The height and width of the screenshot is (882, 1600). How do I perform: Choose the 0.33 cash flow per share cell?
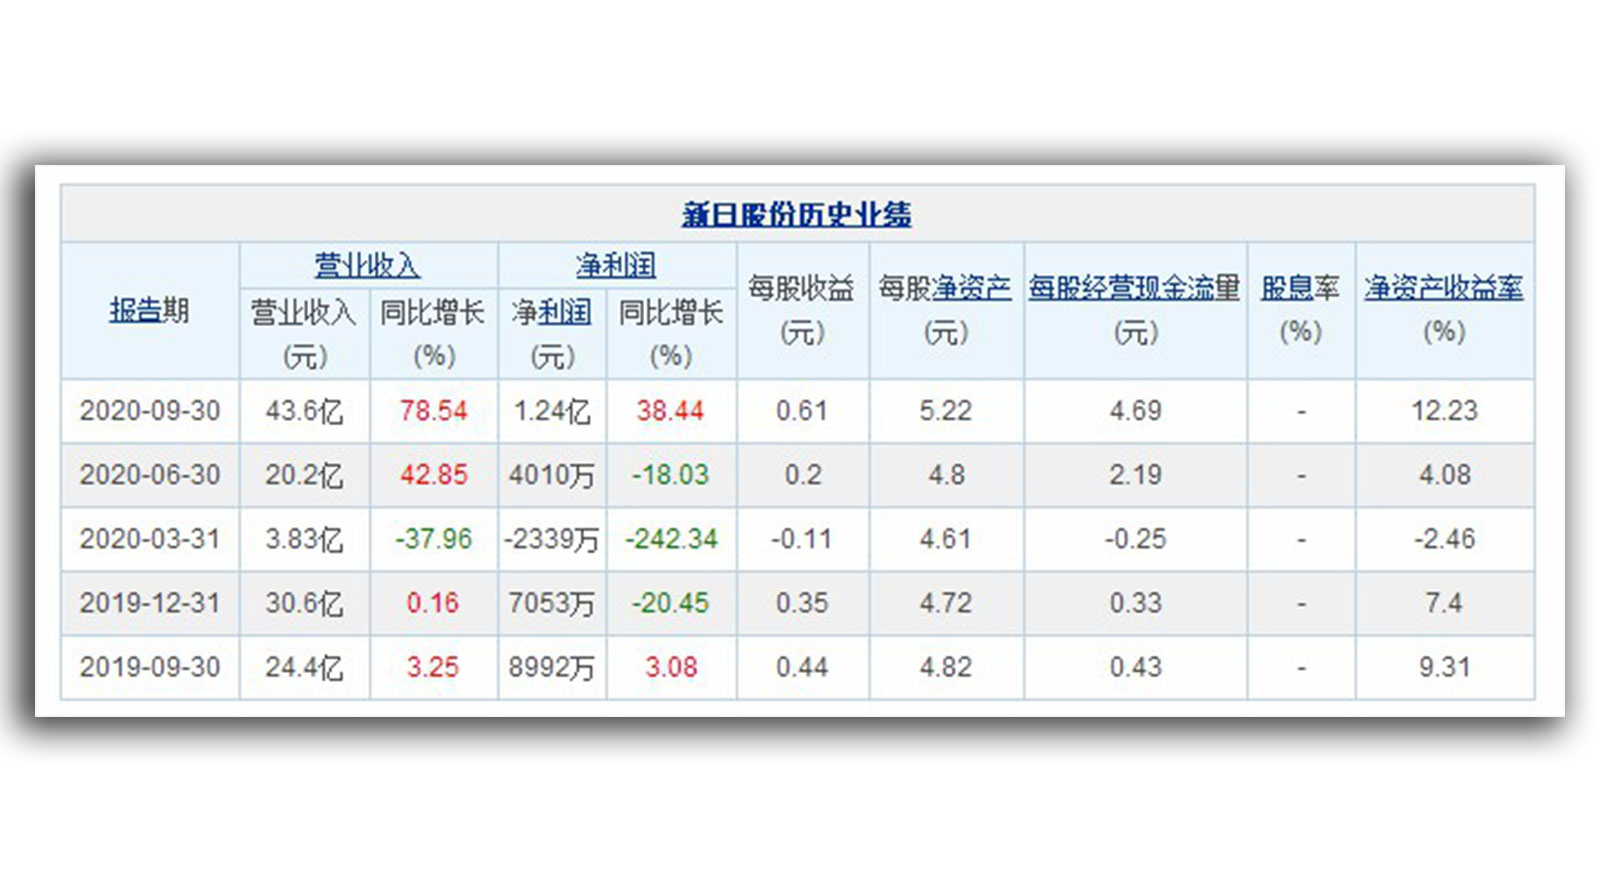[x=1136, y=603]
